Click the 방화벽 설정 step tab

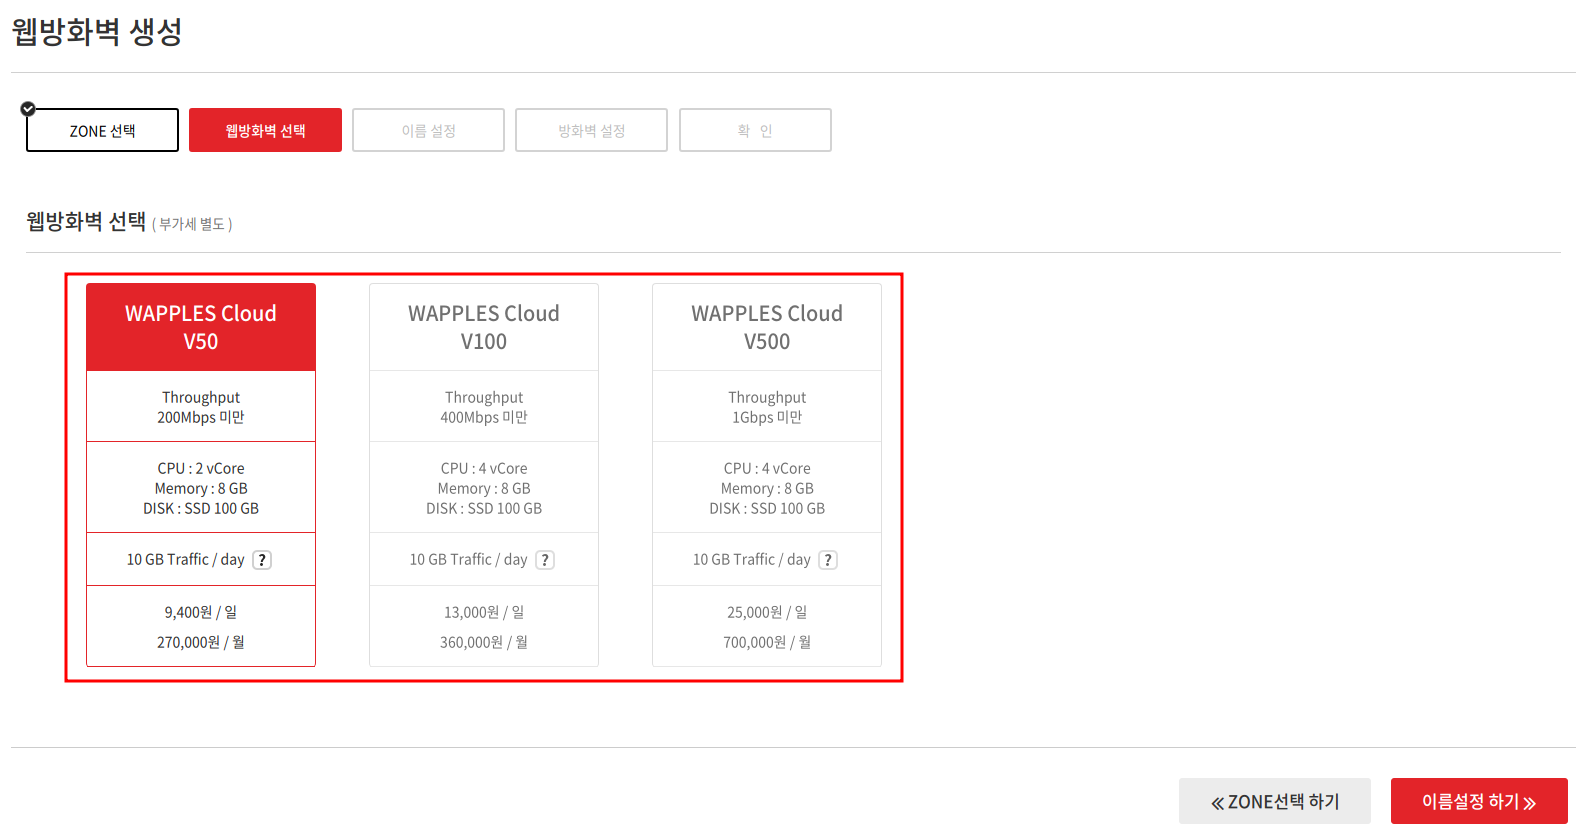591,130
